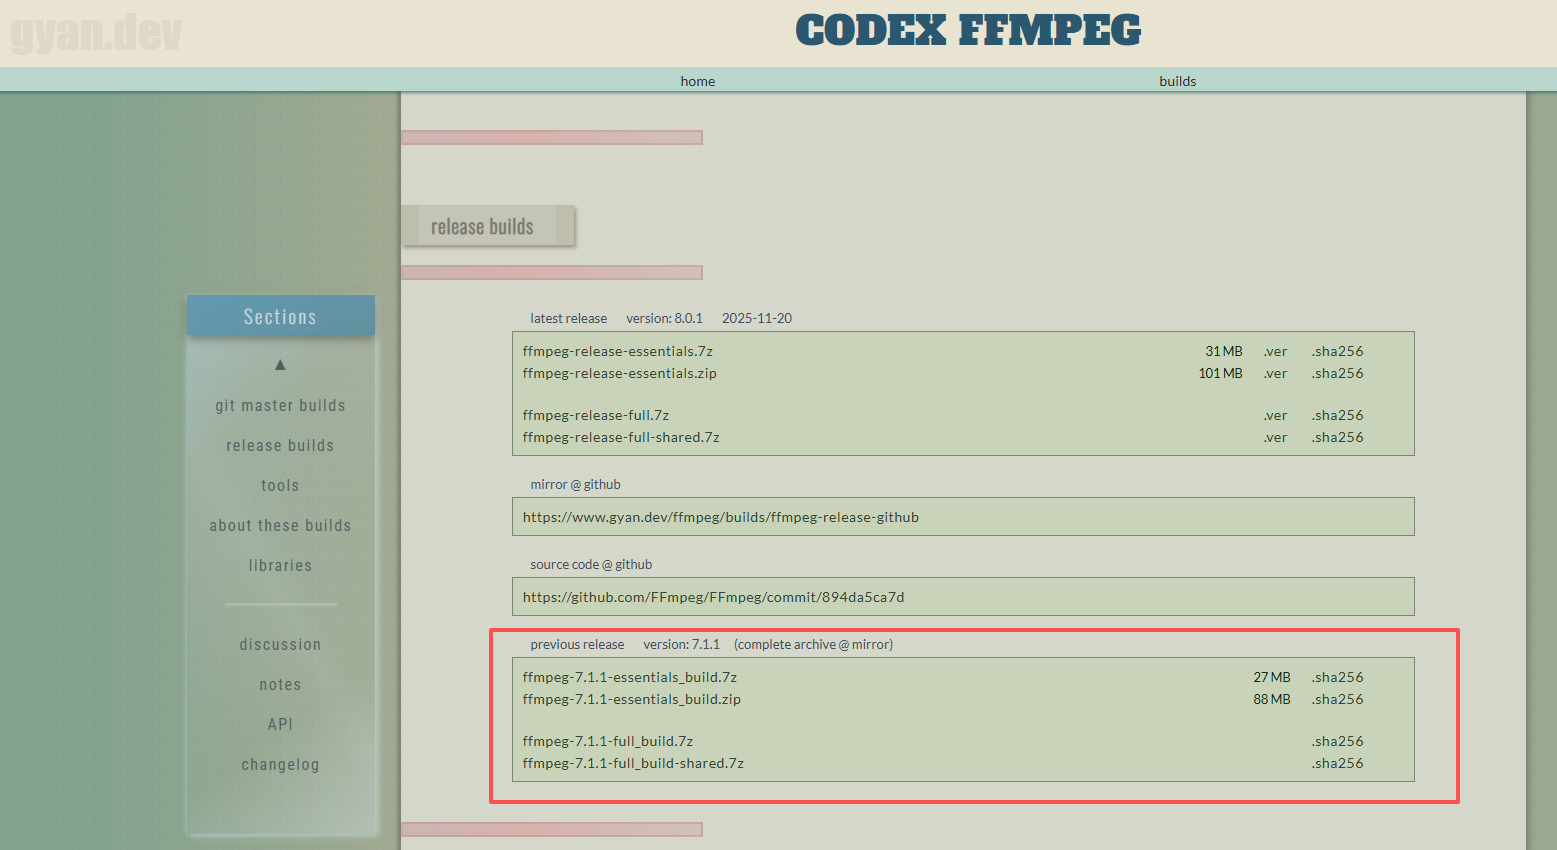Click the gyan.dev logo
Screen dimensions: 1557x850
95,33
